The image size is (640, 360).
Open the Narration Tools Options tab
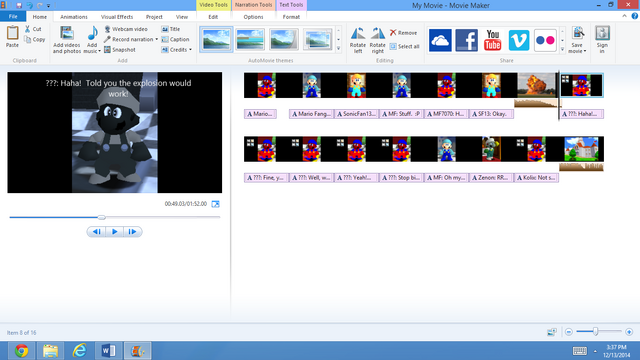point(253,17)
